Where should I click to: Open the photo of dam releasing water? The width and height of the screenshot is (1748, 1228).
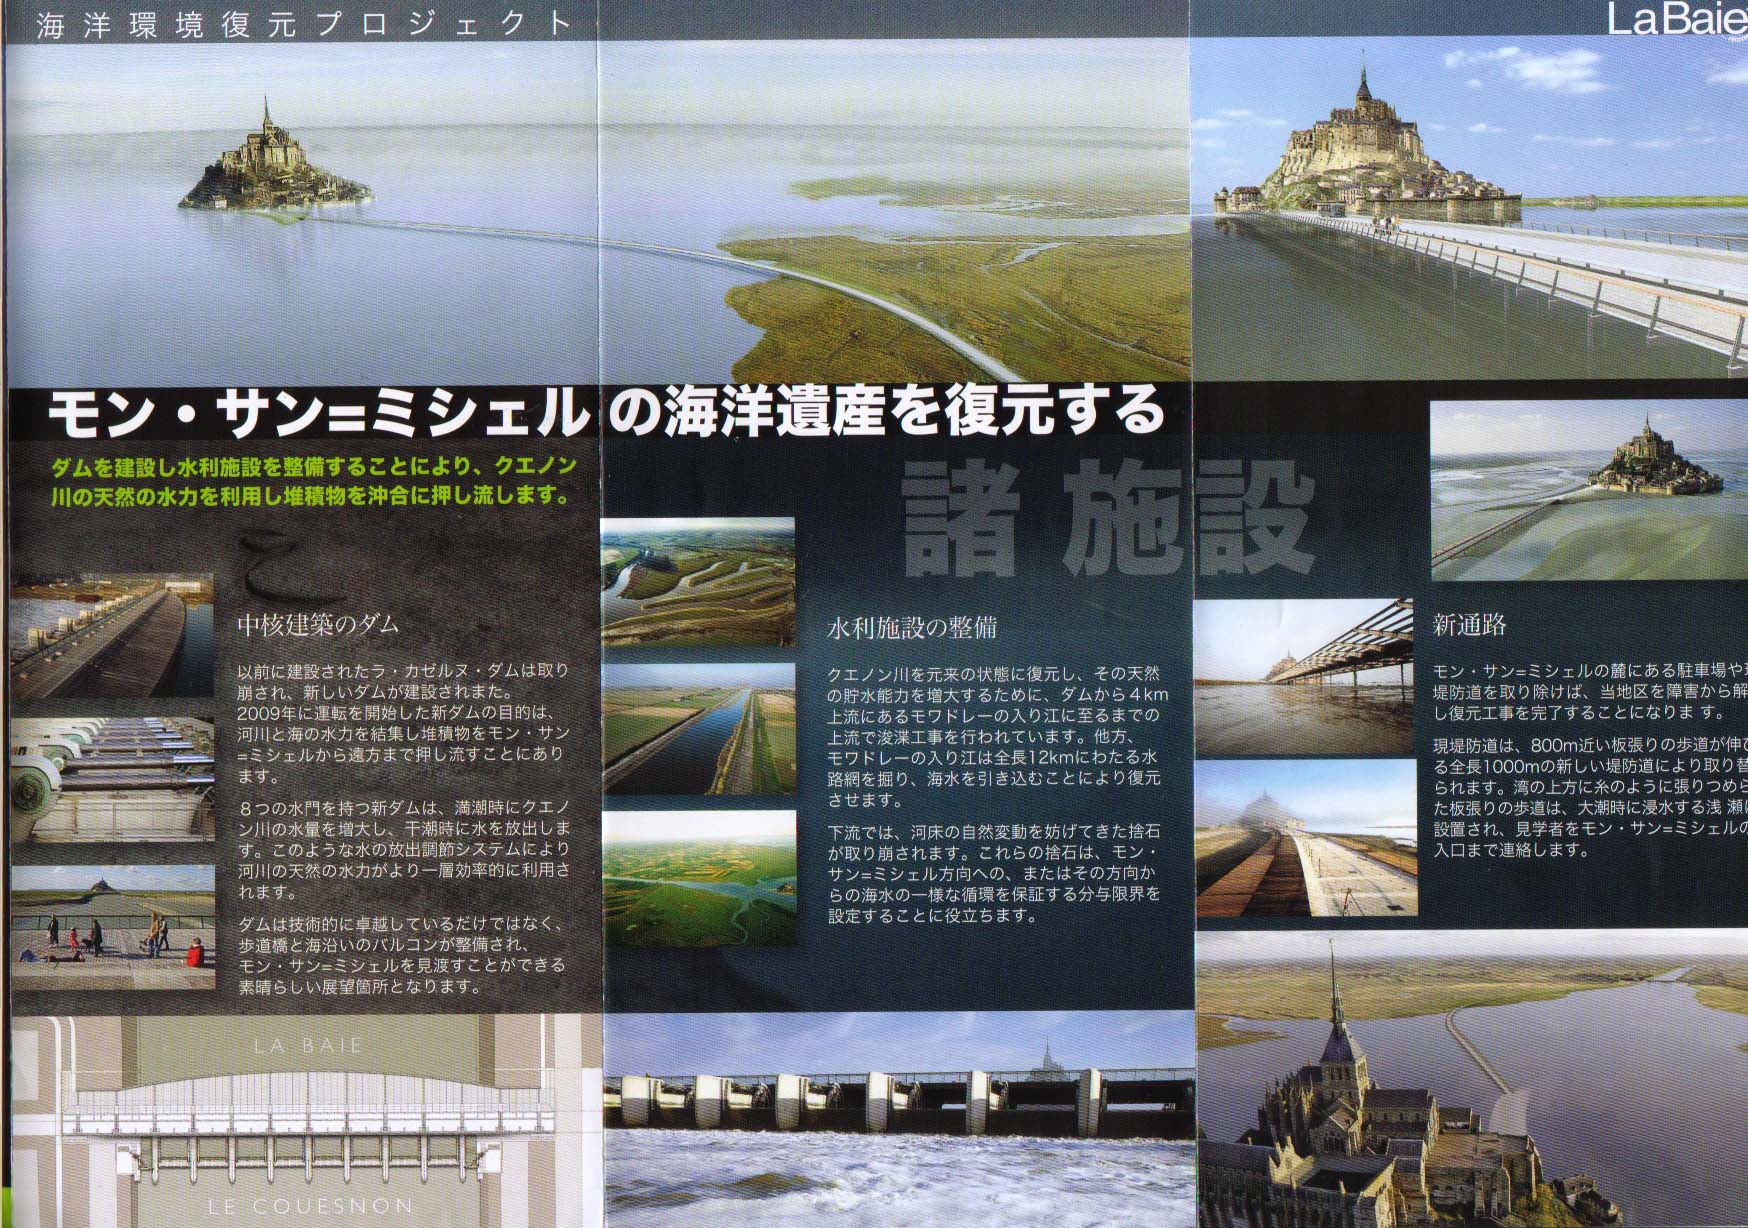point(900,1120)
